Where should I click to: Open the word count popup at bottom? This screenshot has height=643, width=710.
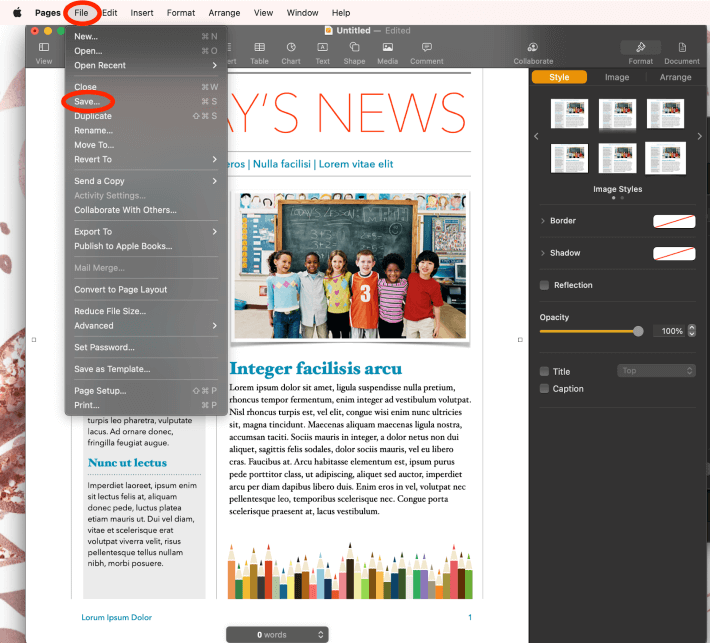(x=277, y=634)
